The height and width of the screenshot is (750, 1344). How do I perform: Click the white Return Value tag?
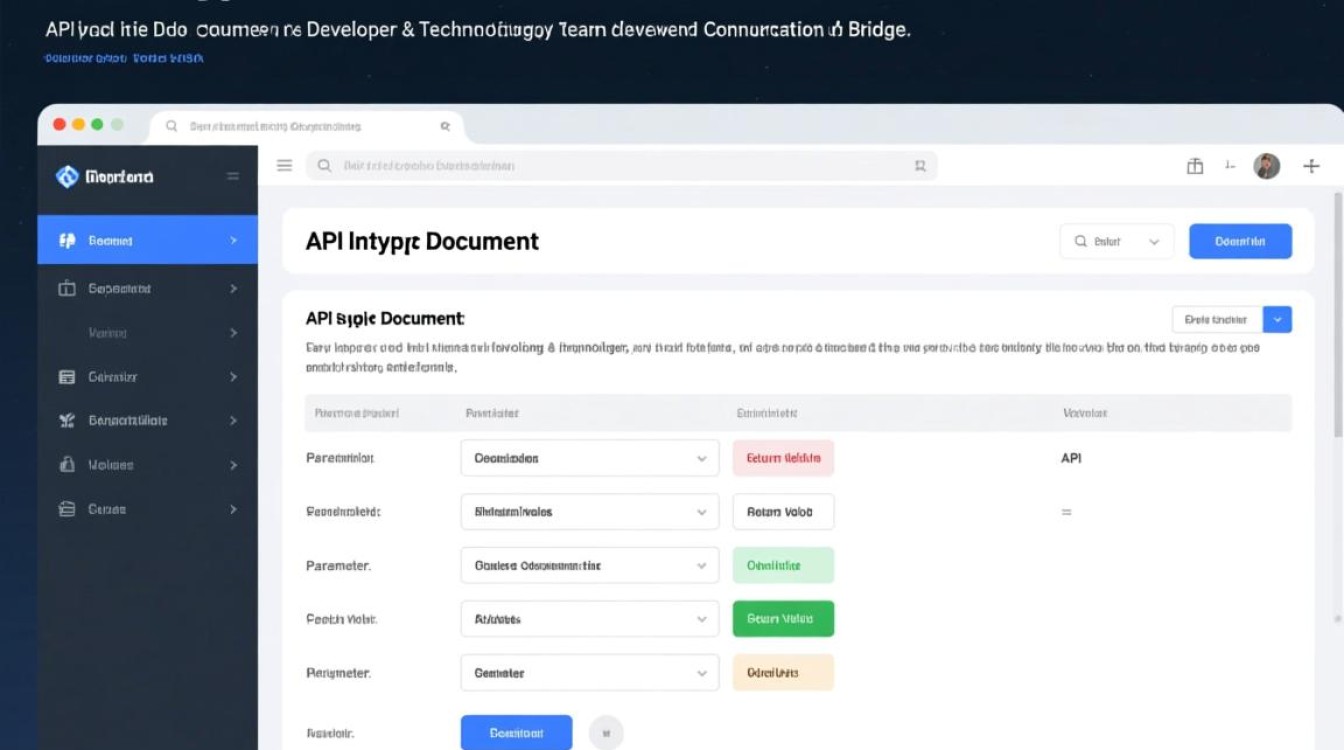click(783, 512)
